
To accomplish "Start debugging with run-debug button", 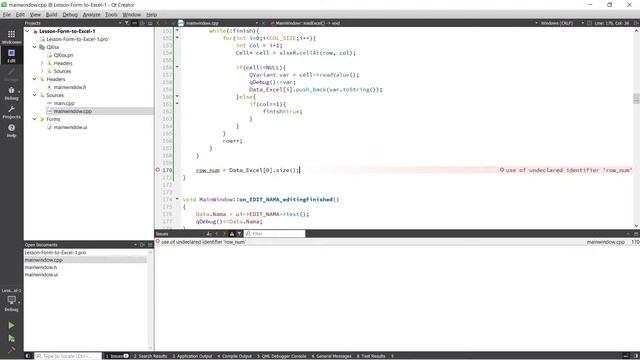I will tap(11, 338).
